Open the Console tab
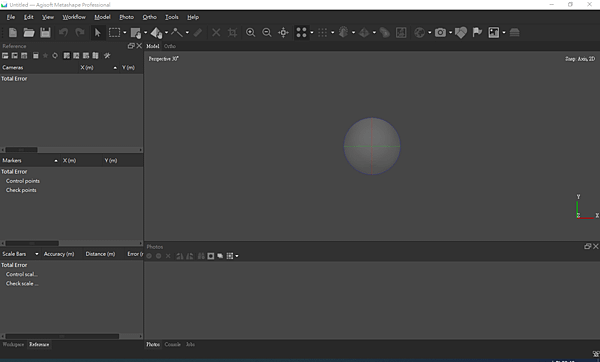This screenshot has width=600, height=362. click(x=173, y=344)
